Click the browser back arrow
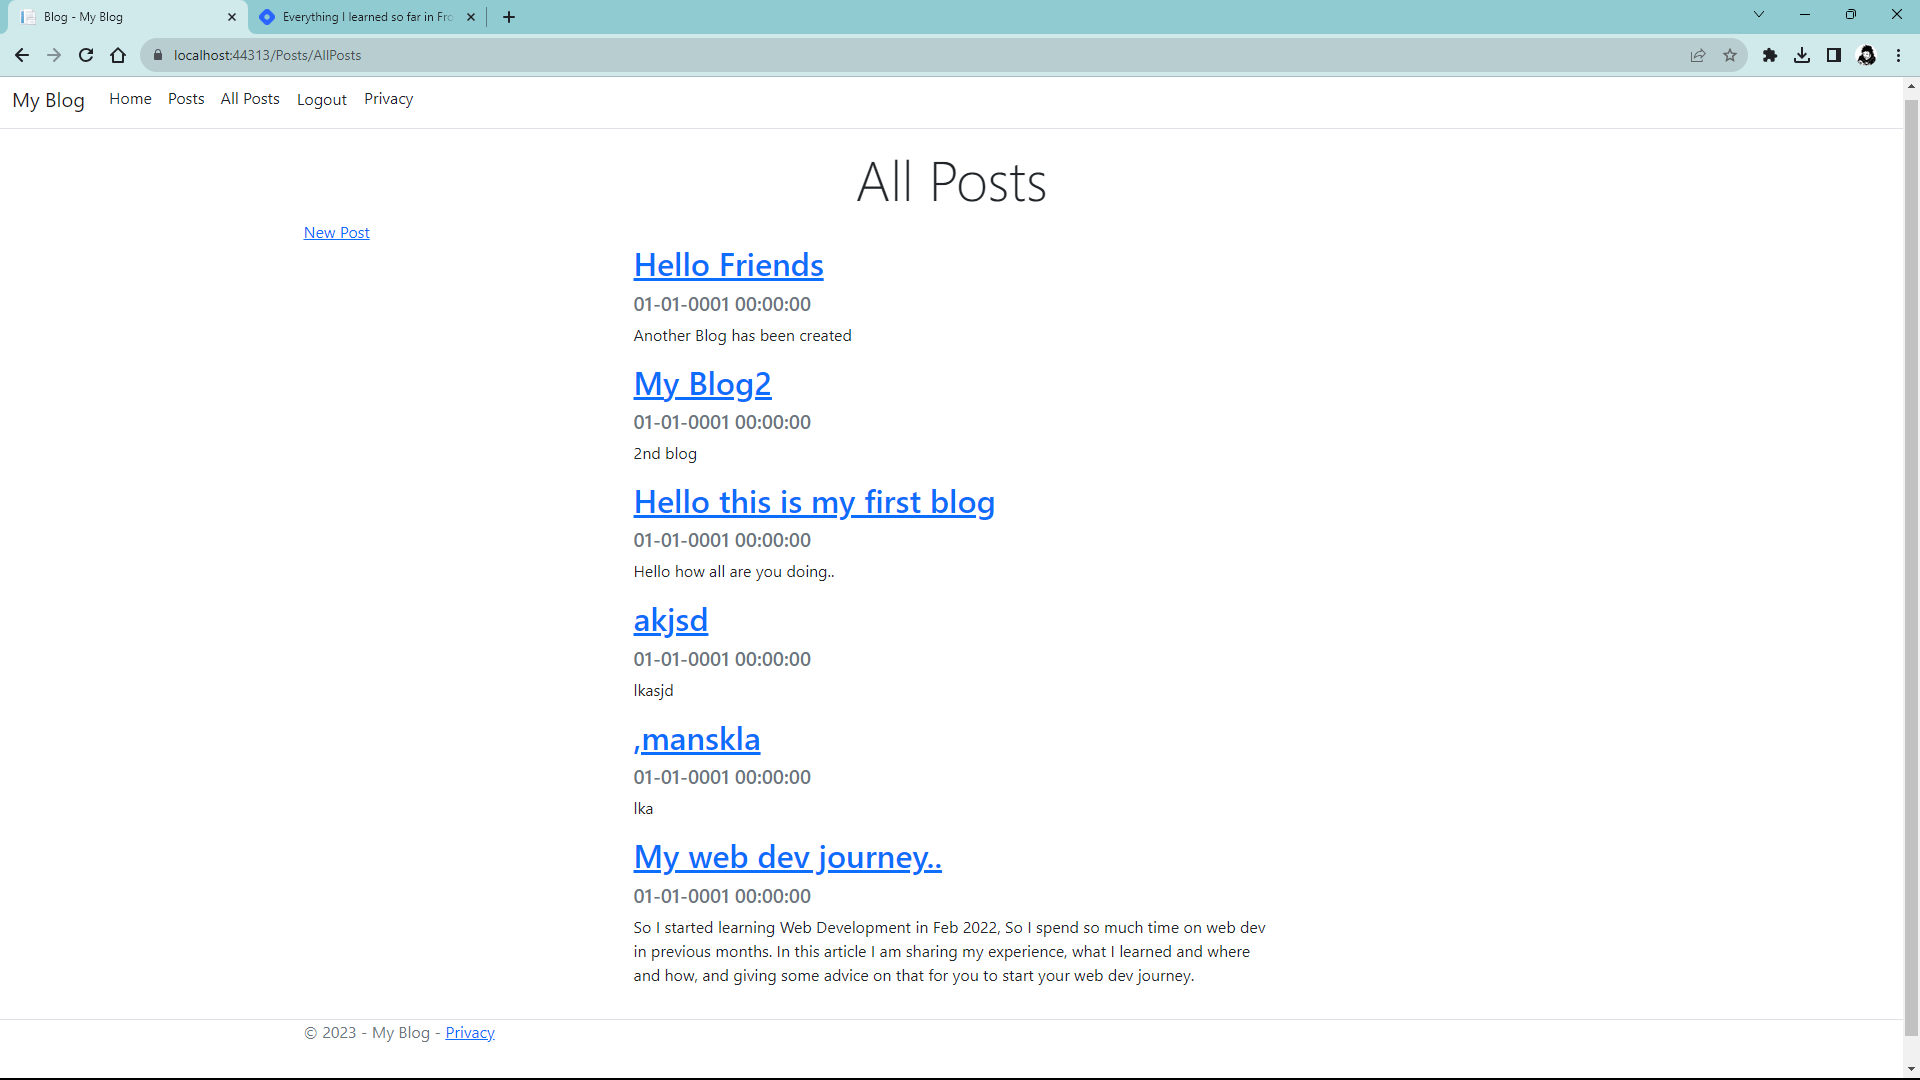The image size is (1920, 1080). (x=22, y=55)
